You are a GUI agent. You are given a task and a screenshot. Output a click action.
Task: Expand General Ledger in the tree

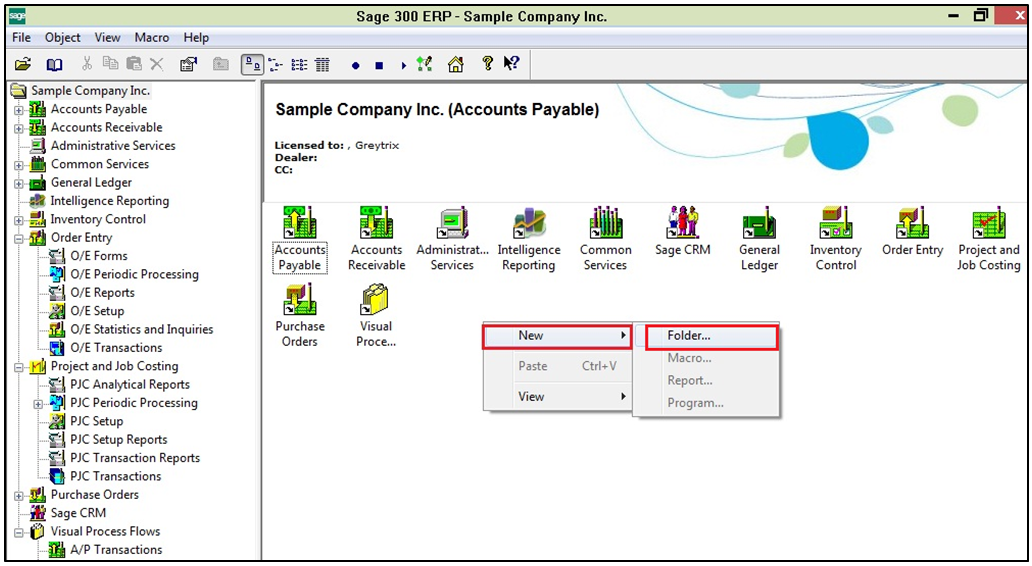[18, 184]
